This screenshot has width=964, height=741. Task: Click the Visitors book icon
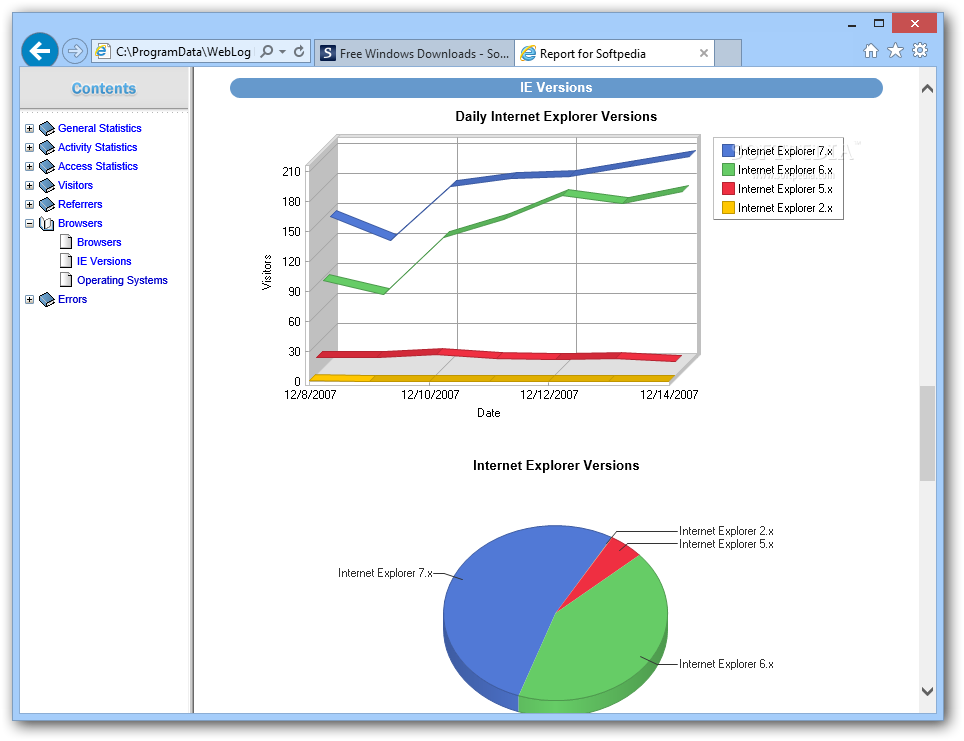tap(47, 186)
